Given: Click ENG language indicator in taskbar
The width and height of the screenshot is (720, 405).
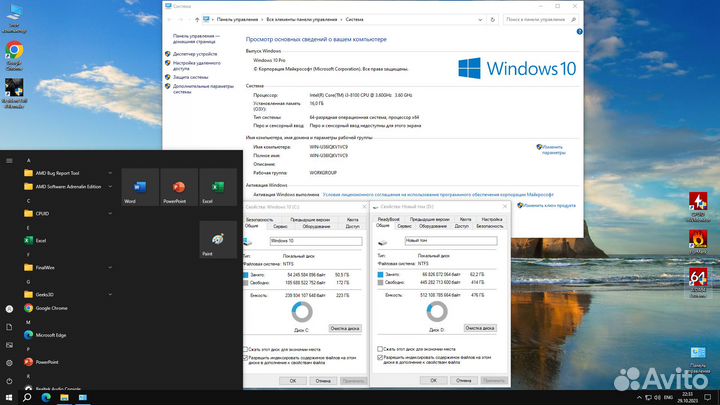Looking at the screenshot, I should pos(669,397).
